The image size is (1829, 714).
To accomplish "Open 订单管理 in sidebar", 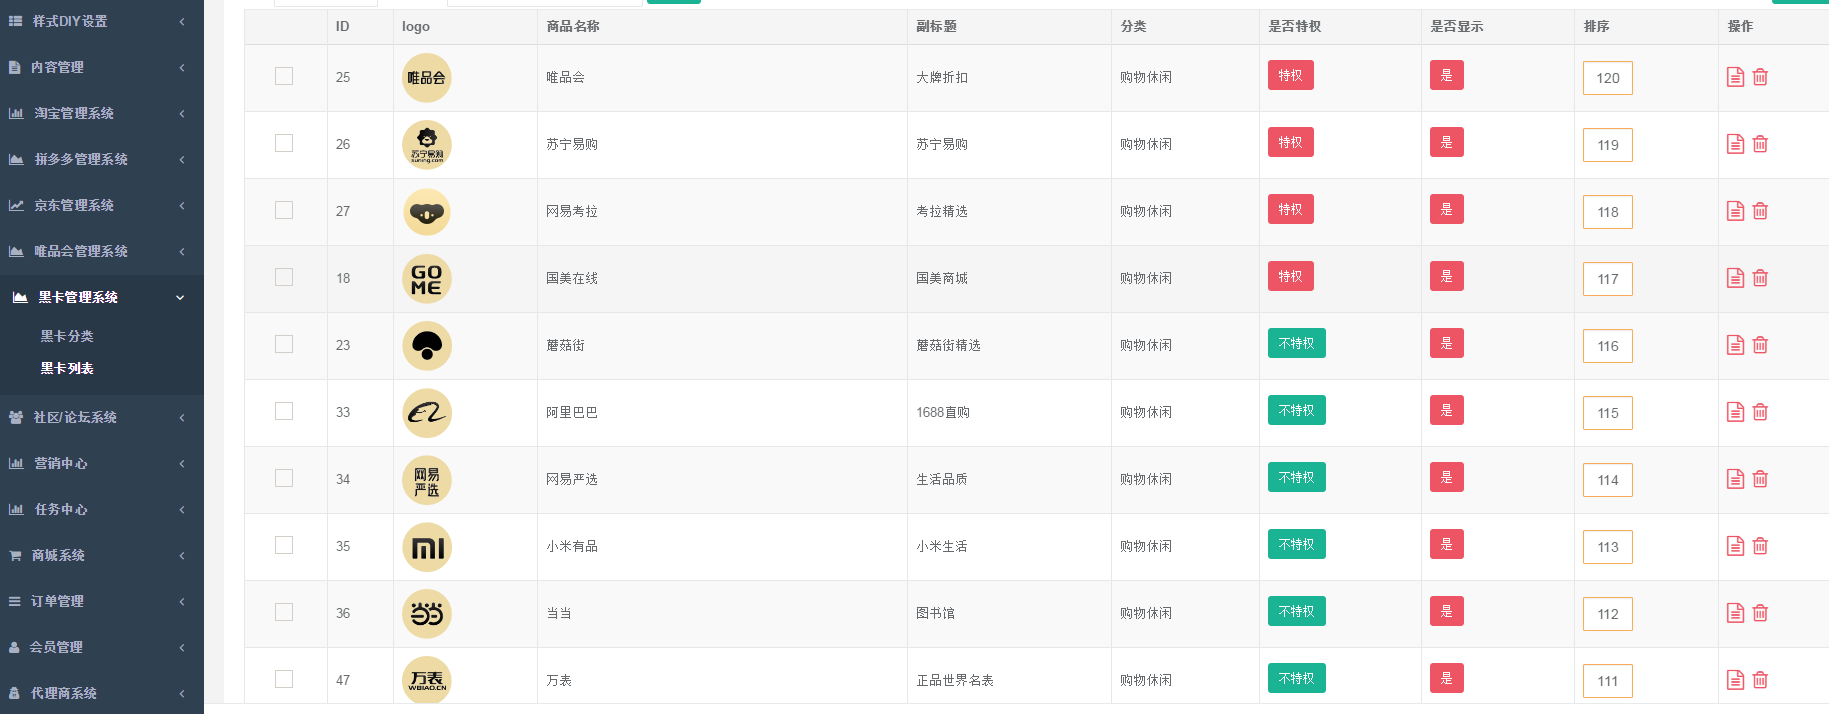I will click(102, 601).
